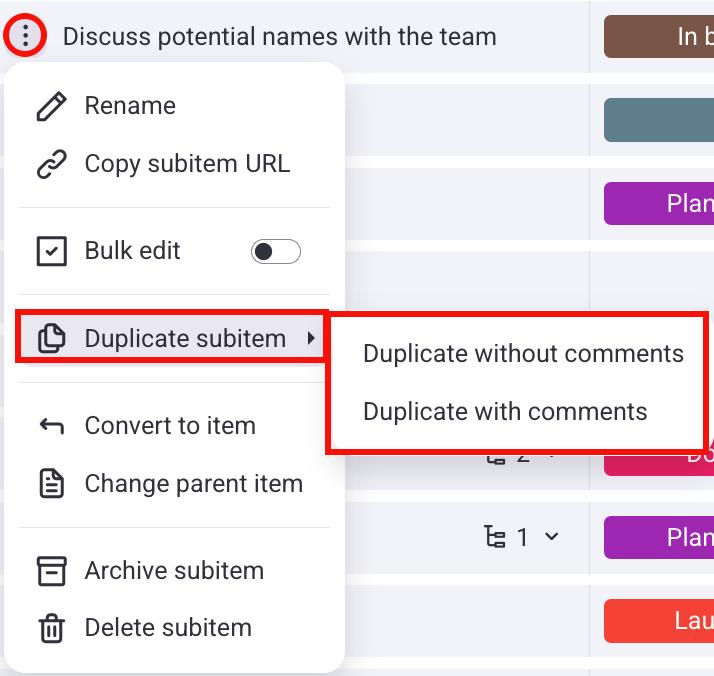Screen dimensions: 714x676
Task: Click the pencil Rename icon
Action: [x=51, y=106]
